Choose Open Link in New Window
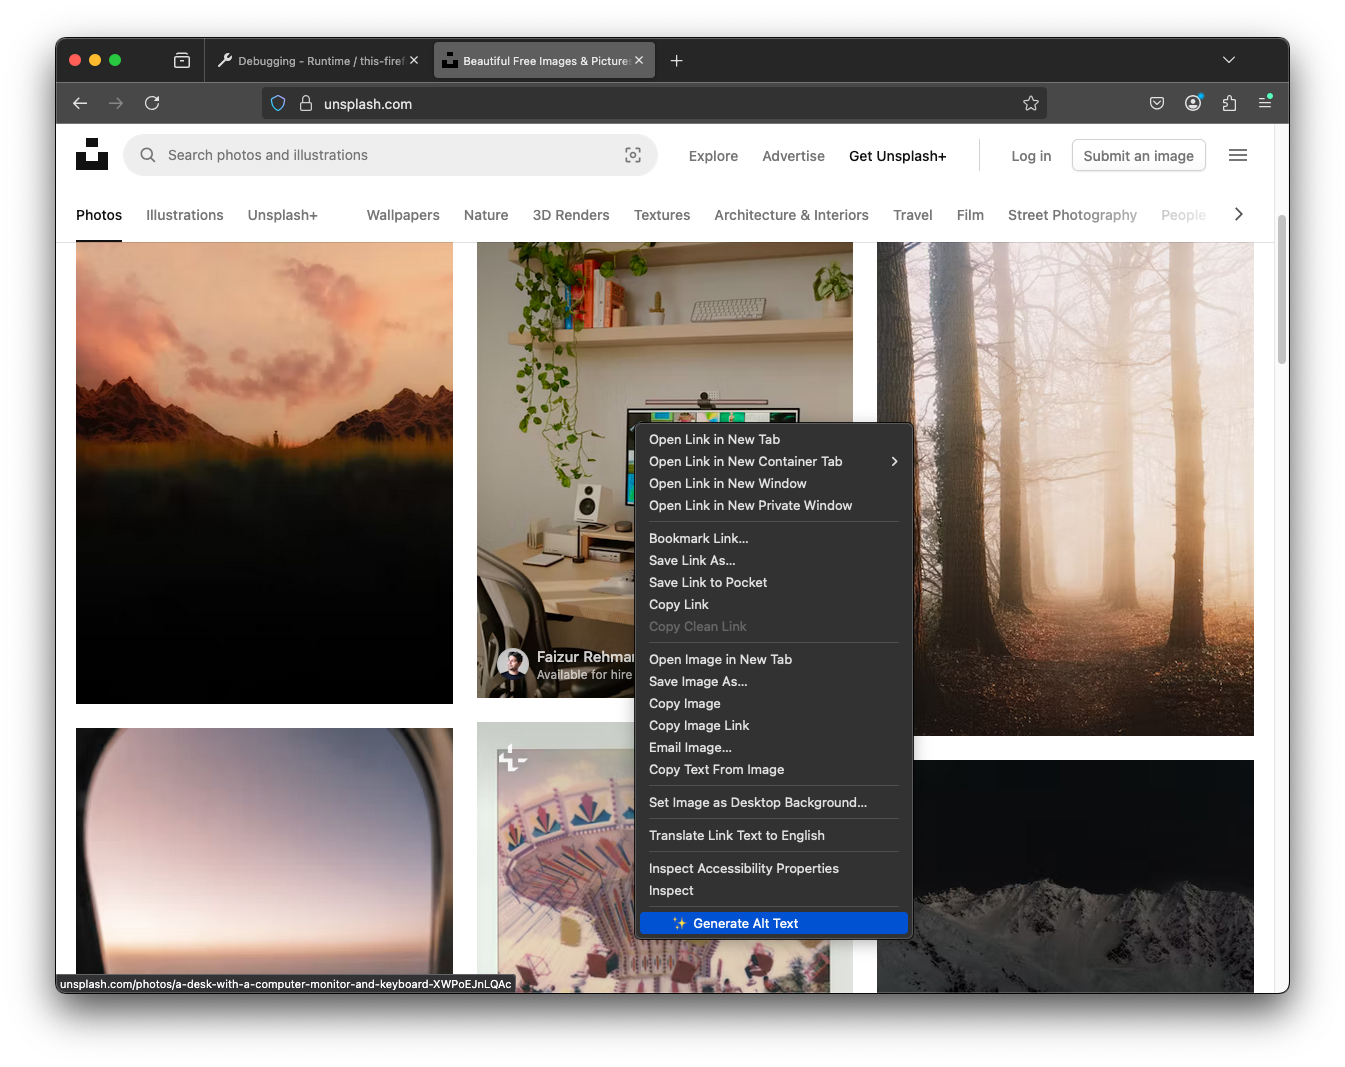This screenshot has height=1067, width=1345. 774,483
